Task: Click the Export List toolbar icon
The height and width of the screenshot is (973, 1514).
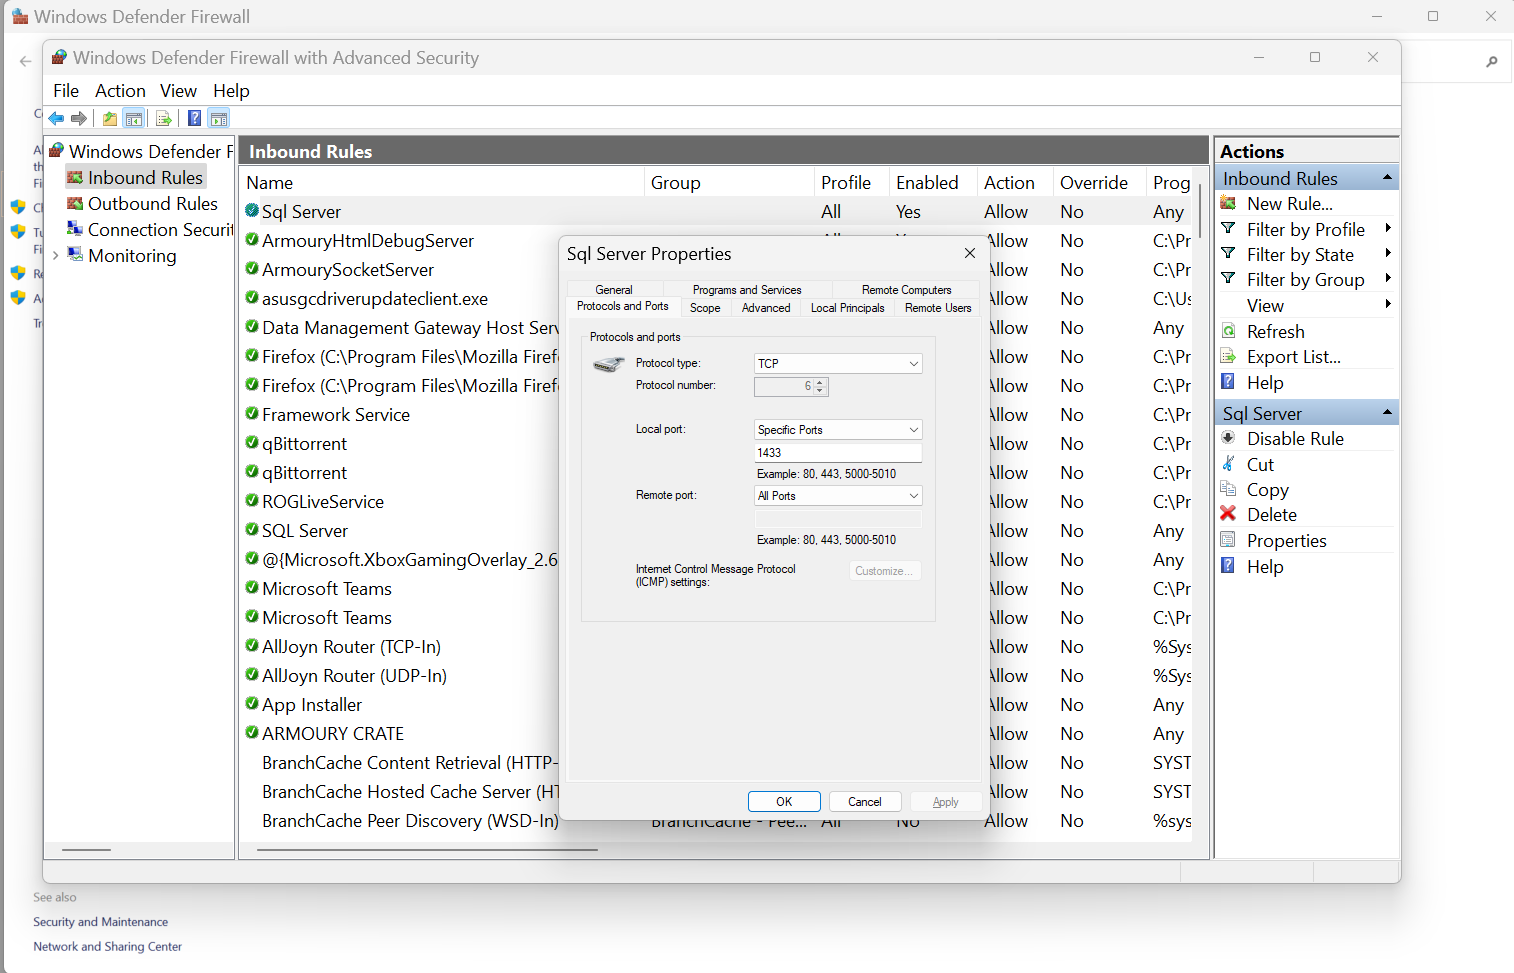Action: tap(164, 119)
